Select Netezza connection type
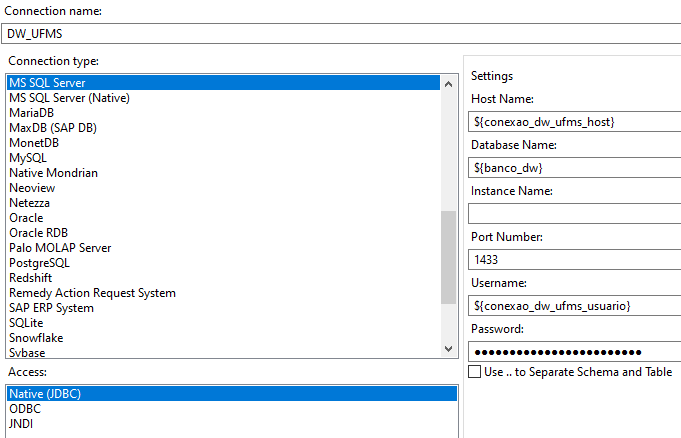The image size is (681, 438). point(224,203)
